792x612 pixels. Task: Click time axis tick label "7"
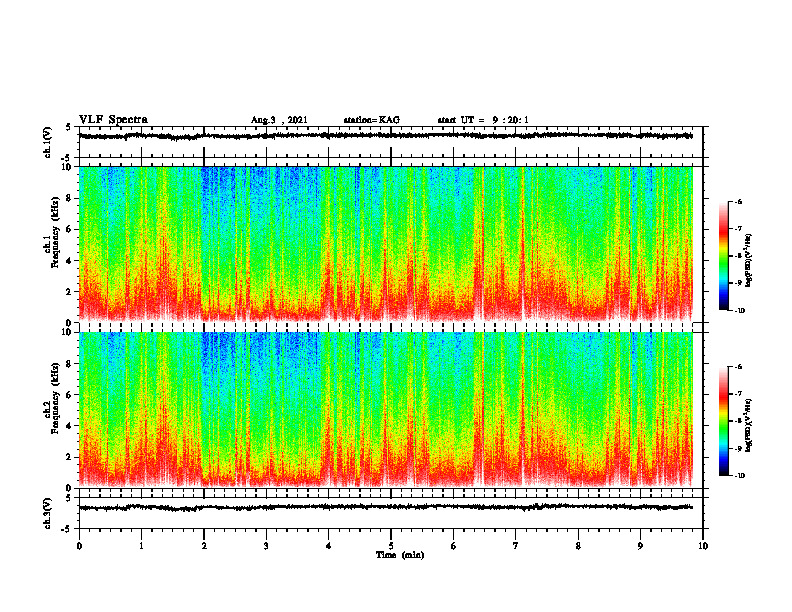tap(516, 546)
